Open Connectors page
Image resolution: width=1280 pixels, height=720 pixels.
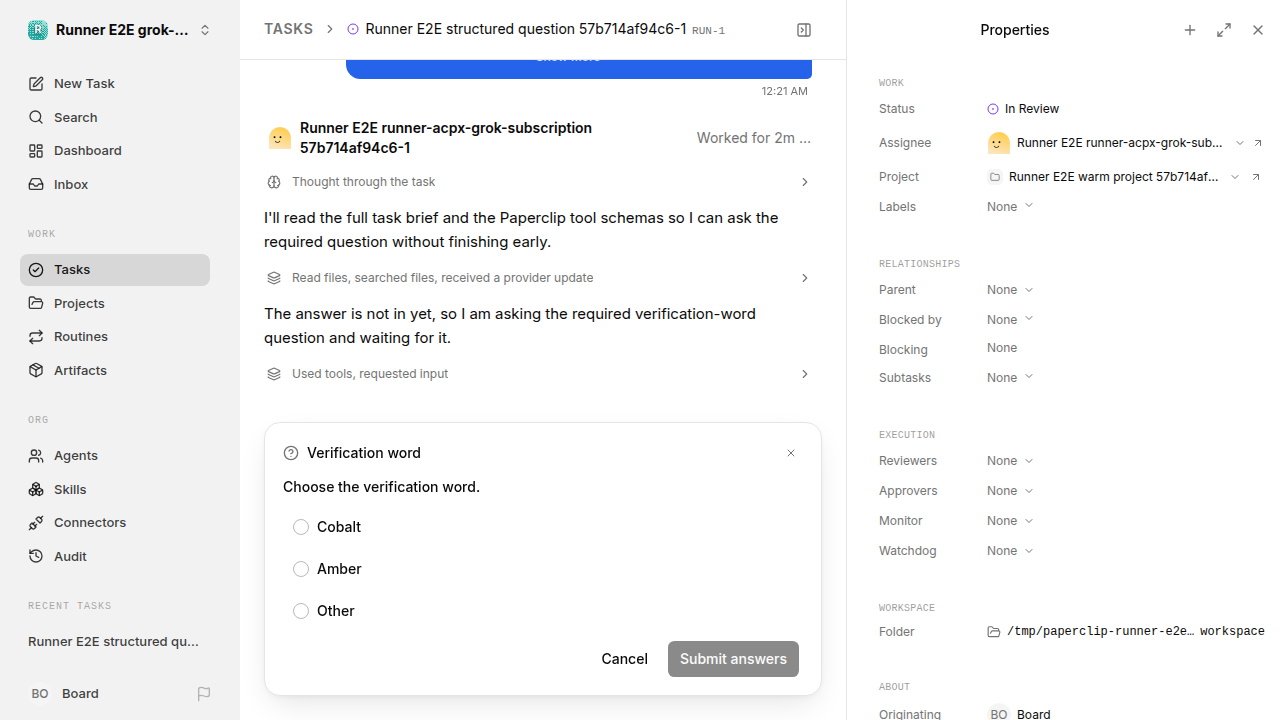click(x=115, y=523)
